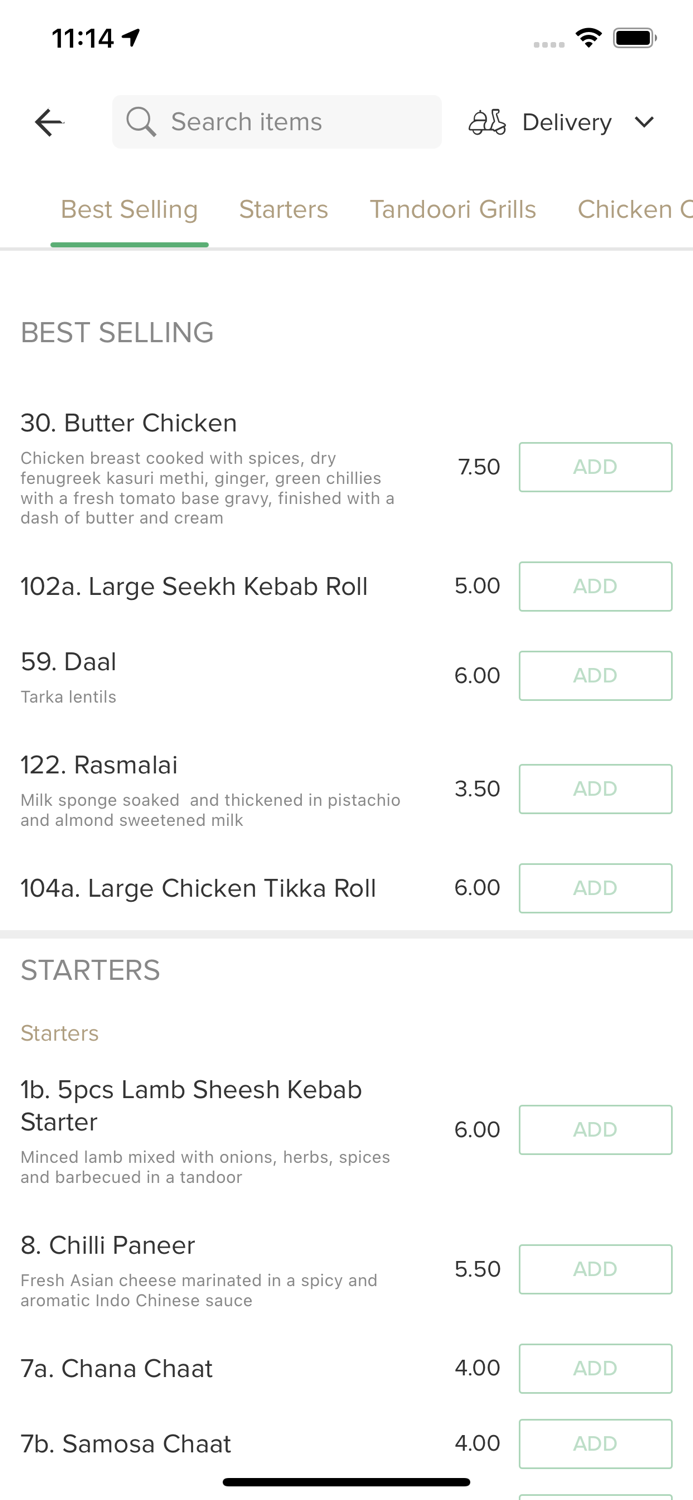The height and width of the screenshot is (1500, 693).
Task: Expand the chevron next to Delivery
Action: point(645,123)
